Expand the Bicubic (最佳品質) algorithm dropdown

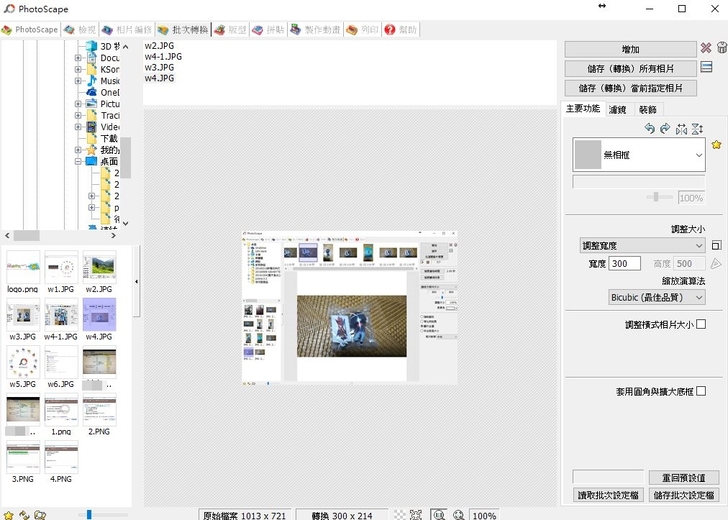coord(656,297)
